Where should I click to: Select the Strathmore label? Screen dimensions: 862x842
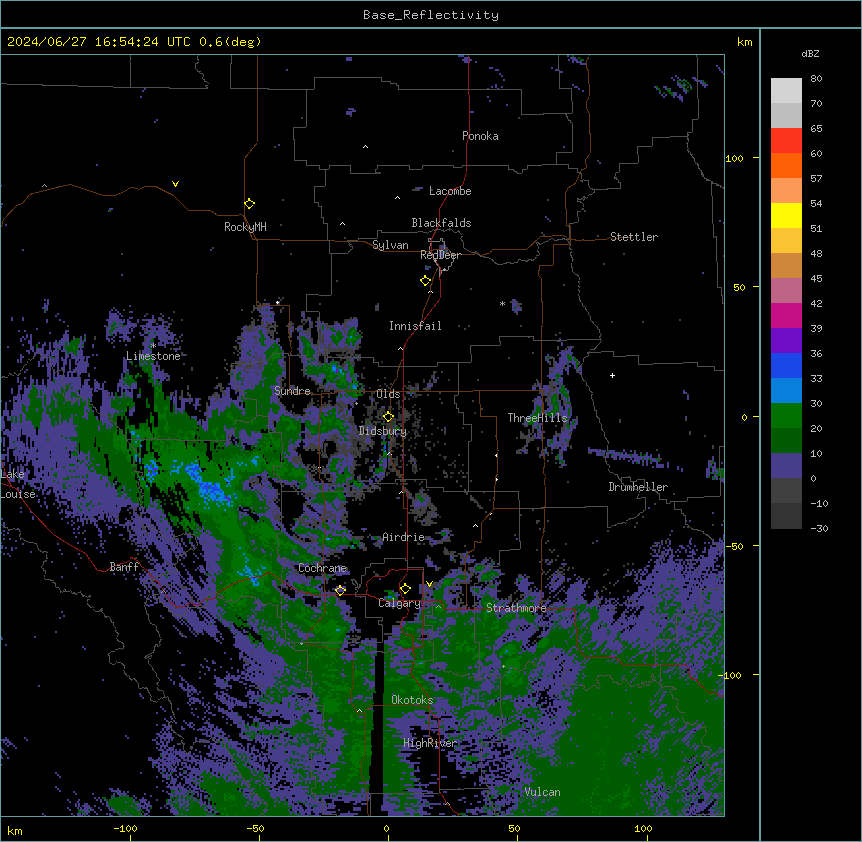(516, 608)
